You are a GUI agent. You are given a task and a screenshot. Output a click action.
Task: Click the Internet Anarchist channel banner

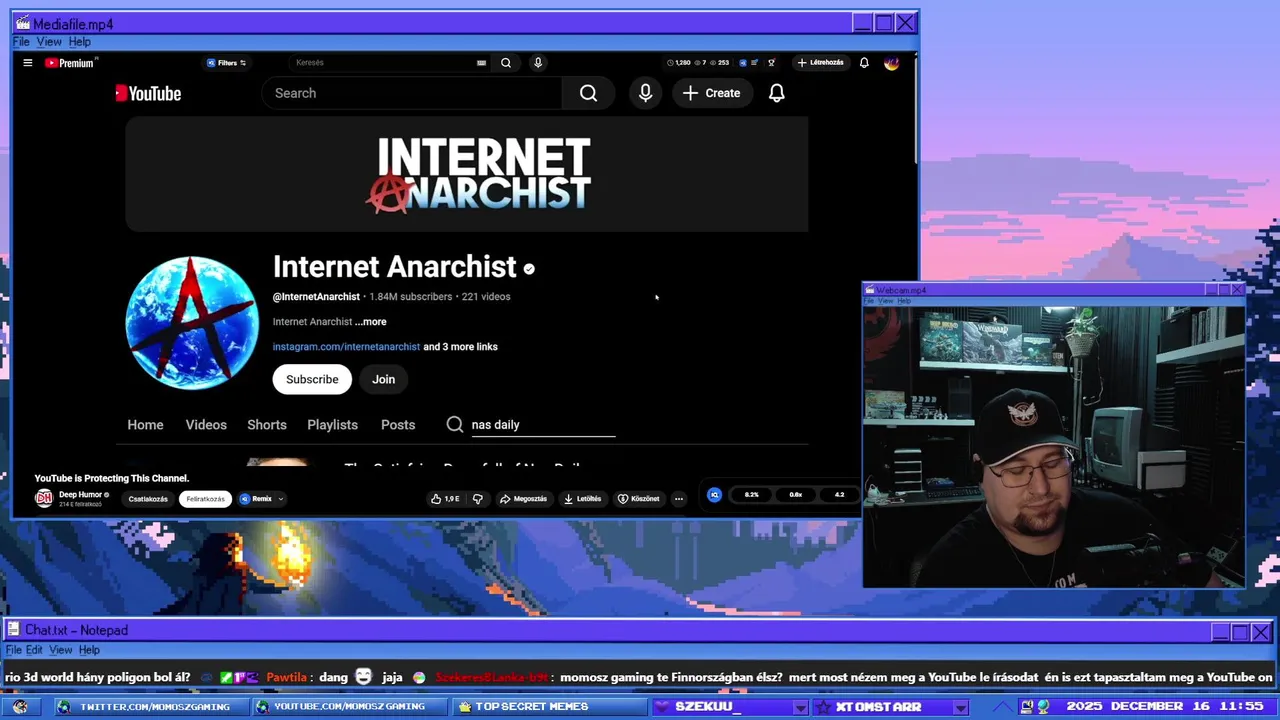click(467, 174)
